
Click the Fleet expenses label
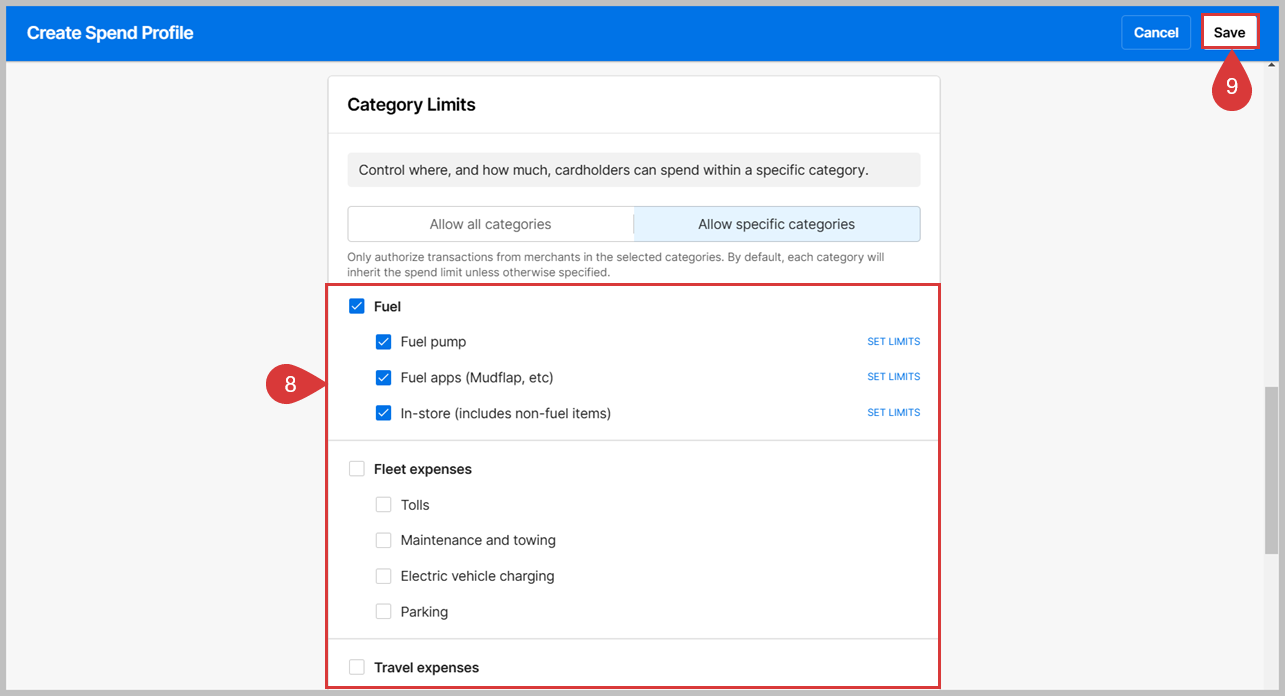423,469
